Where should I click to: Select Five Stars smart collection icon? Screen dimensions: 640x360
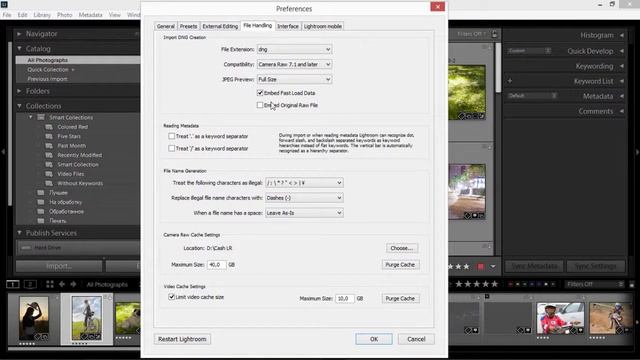pyautogui.click(x=49, y=136)
